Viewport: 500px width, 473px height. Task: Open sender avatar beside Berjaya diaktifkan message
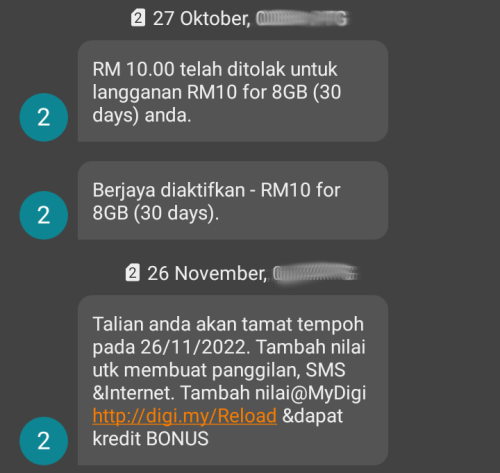pyautogui.click(x=44, y=215)
